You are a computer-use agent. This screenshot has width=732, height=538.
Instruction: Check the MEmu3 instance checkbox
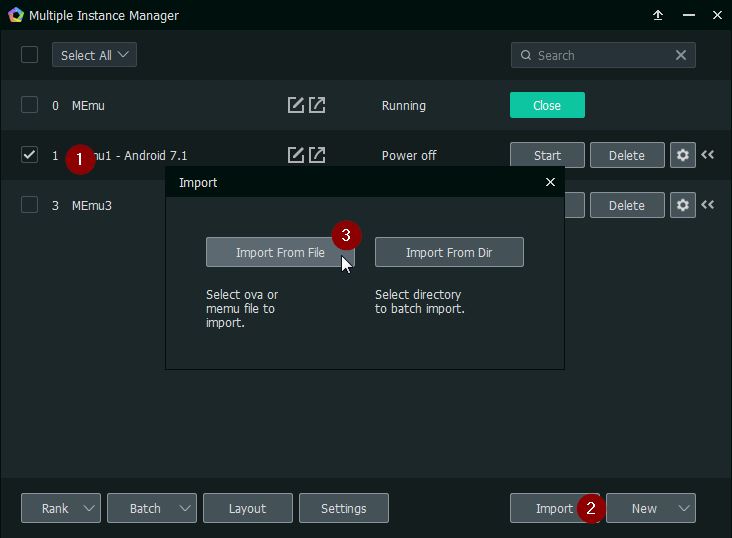[29, 205]
